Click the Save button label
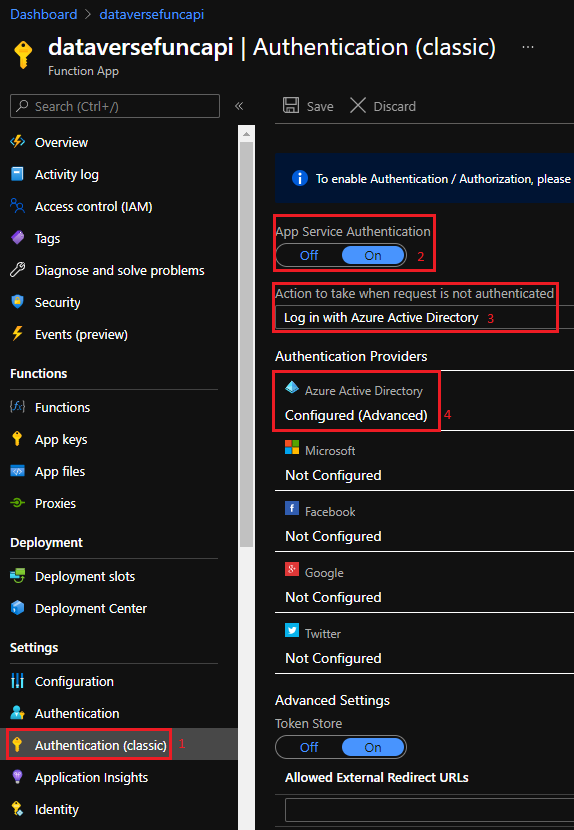Viewport: 574px width, 830px height. 320,106
